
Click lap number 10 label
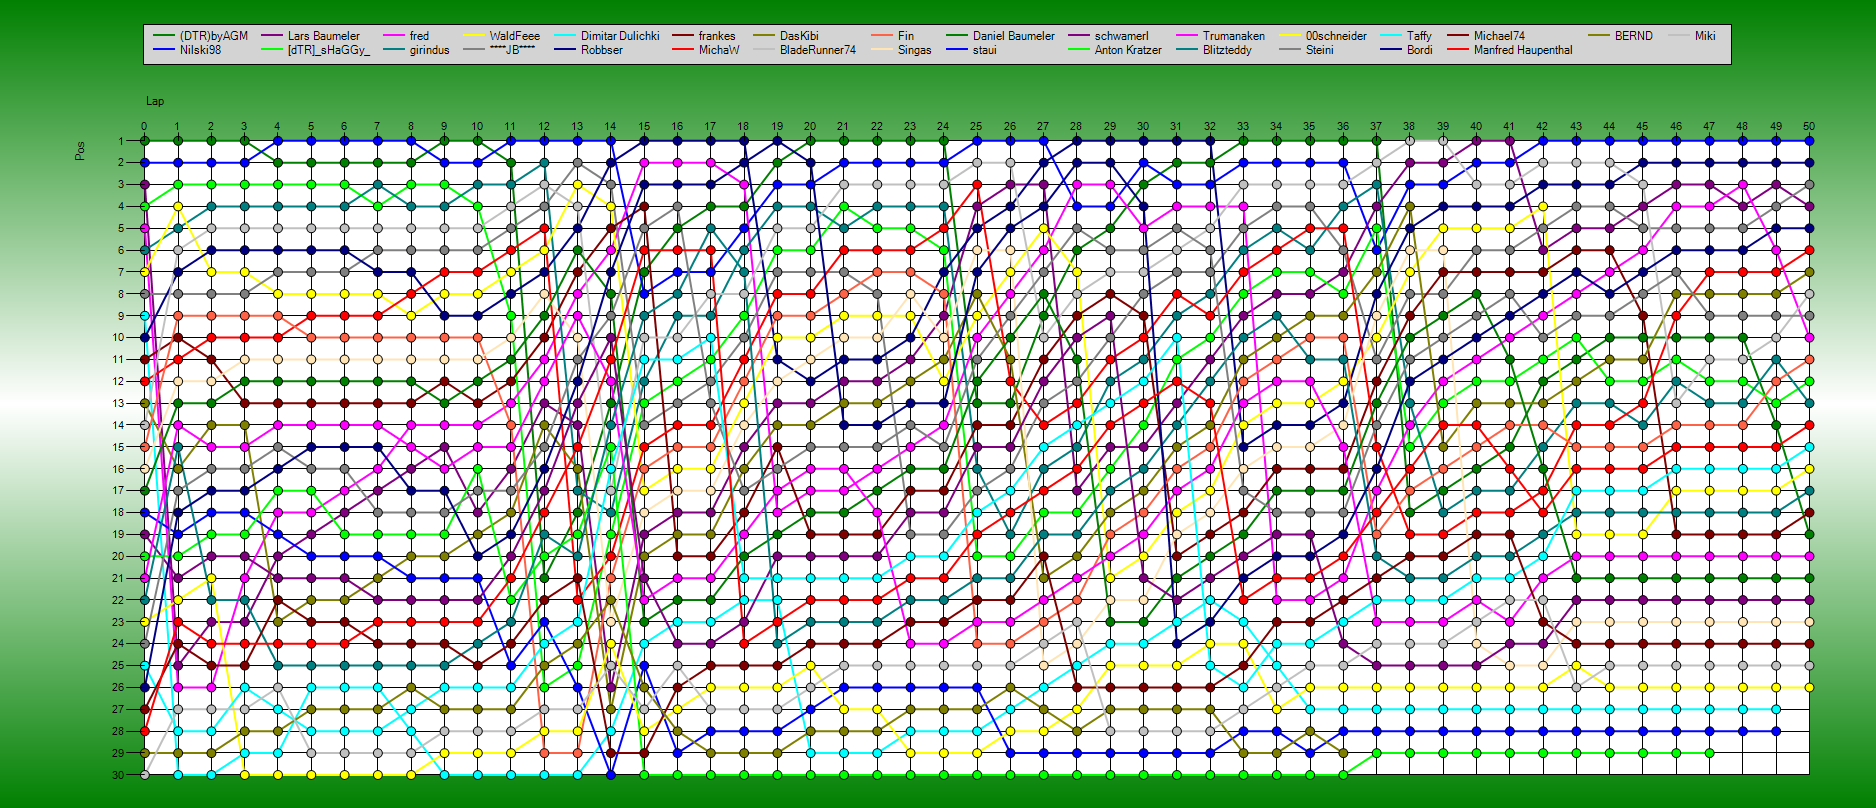click(477, 127)
